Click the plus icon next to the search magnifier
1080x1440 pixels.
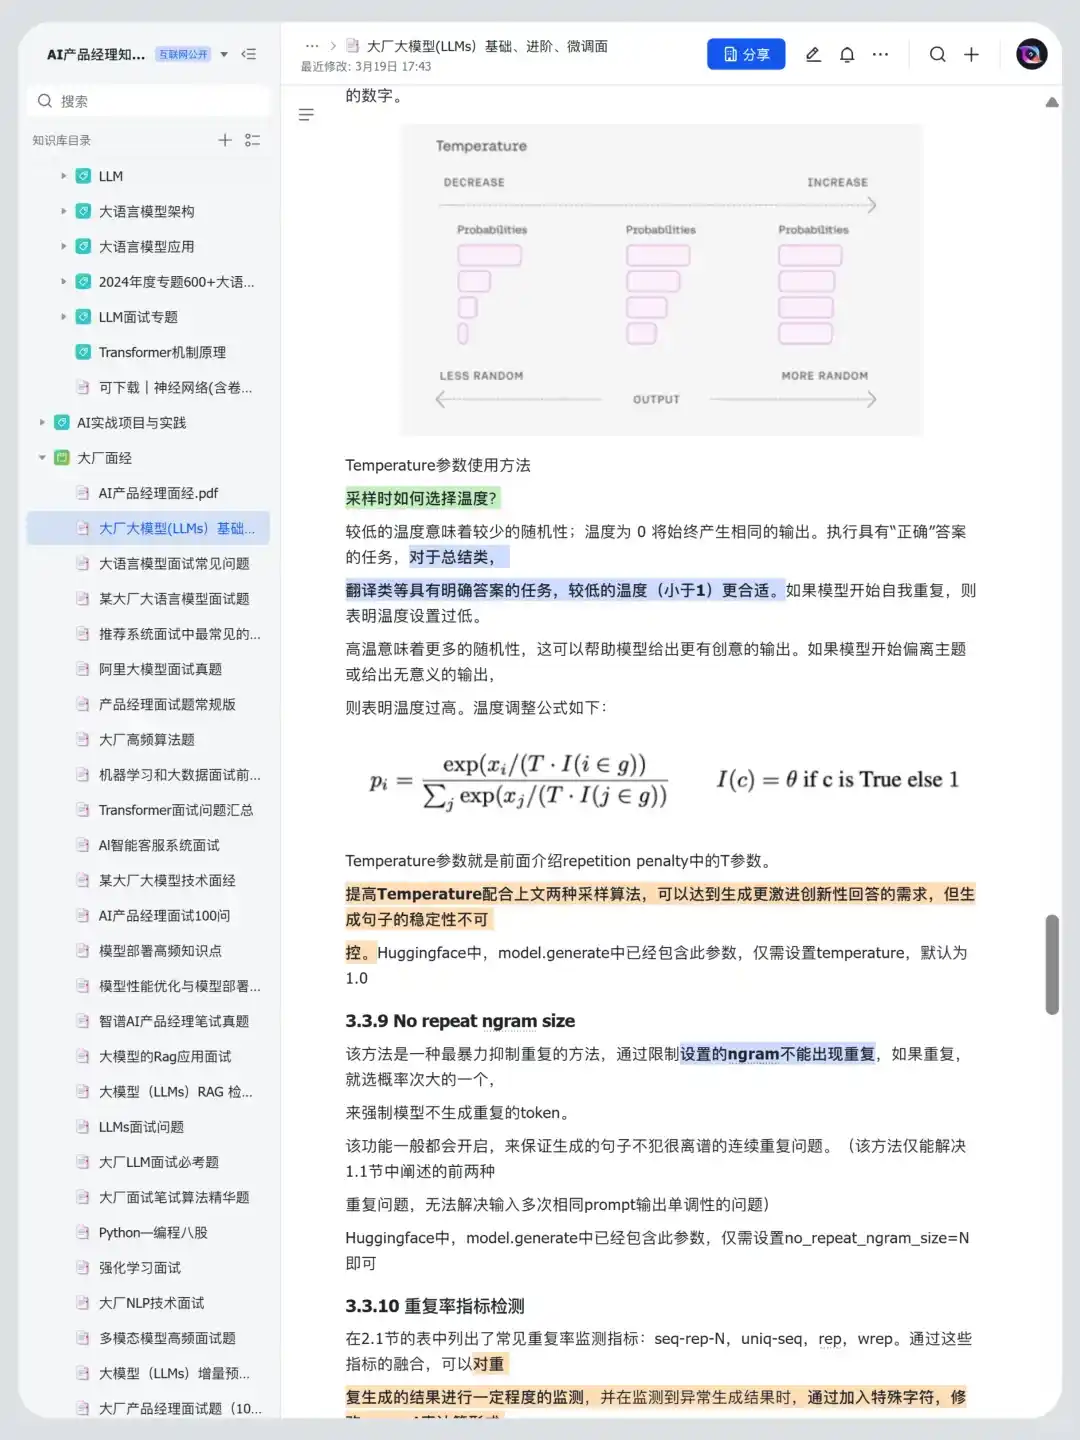click(x=971, y=55)
